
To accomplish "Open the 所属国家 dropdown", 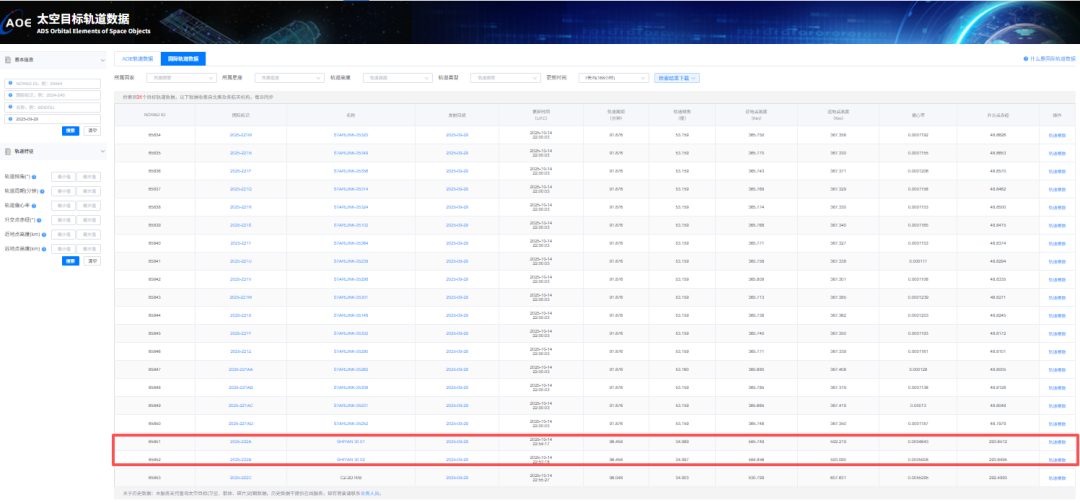I will tap(181, 77).
